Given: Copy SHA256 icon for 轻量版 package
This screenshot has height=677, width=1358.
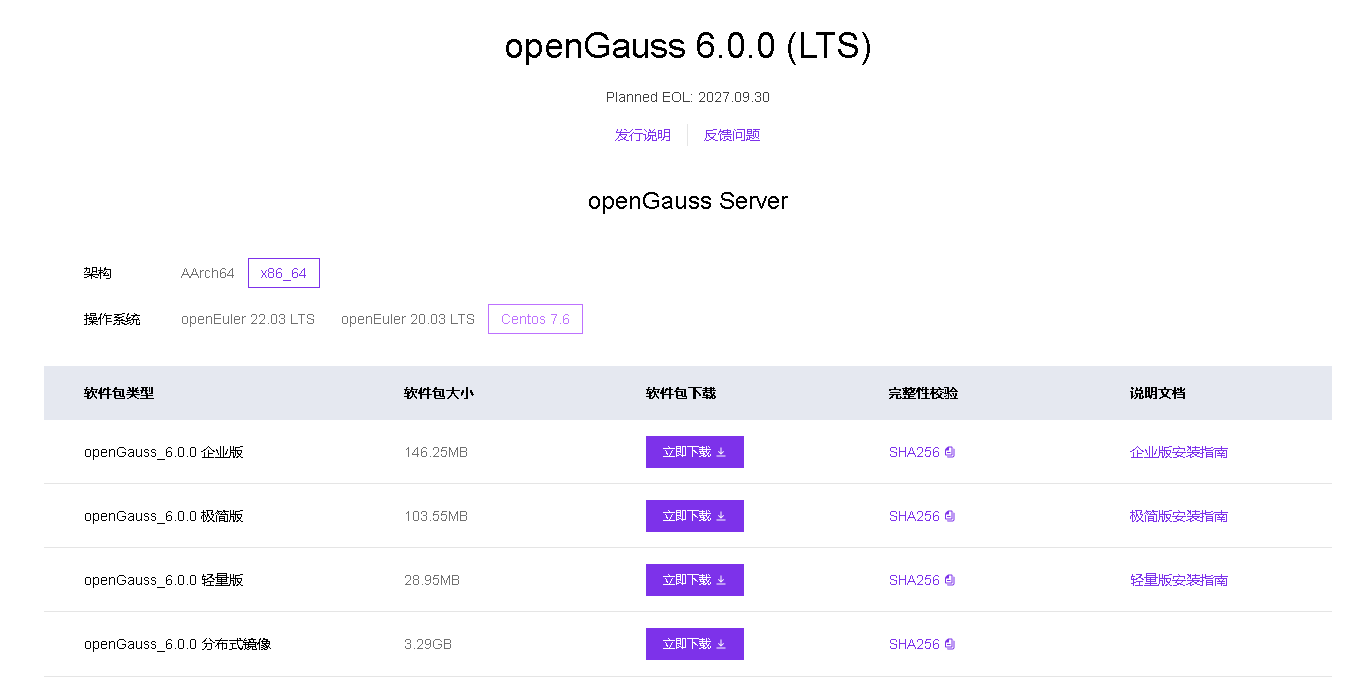Looking at the screenshot, I should (x=950, y=580).
